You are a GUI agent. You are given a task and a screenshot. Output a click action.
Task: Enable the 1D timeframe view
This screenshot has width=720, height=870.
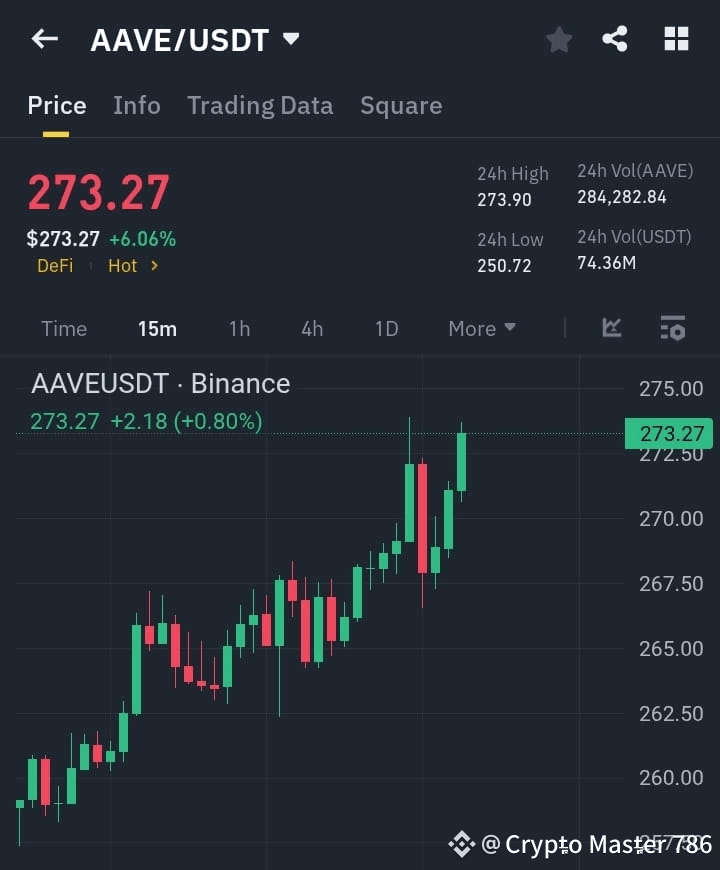pos(386,328)
